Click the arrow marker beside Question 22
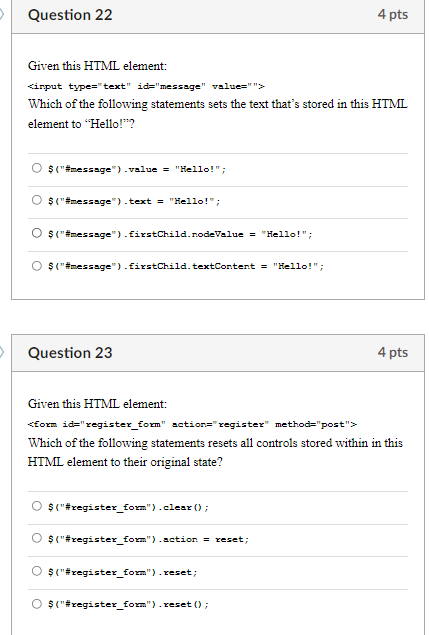The width and height of the screenshot is (429, 635). [2, 15]
